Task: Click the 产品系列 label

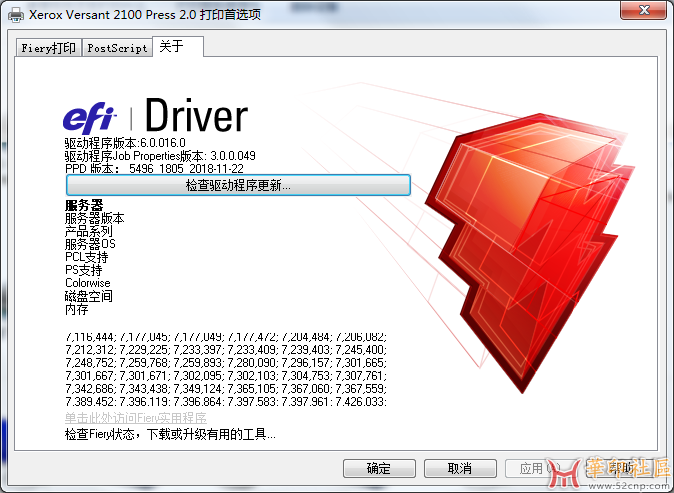Action: (x=89, y=231)
